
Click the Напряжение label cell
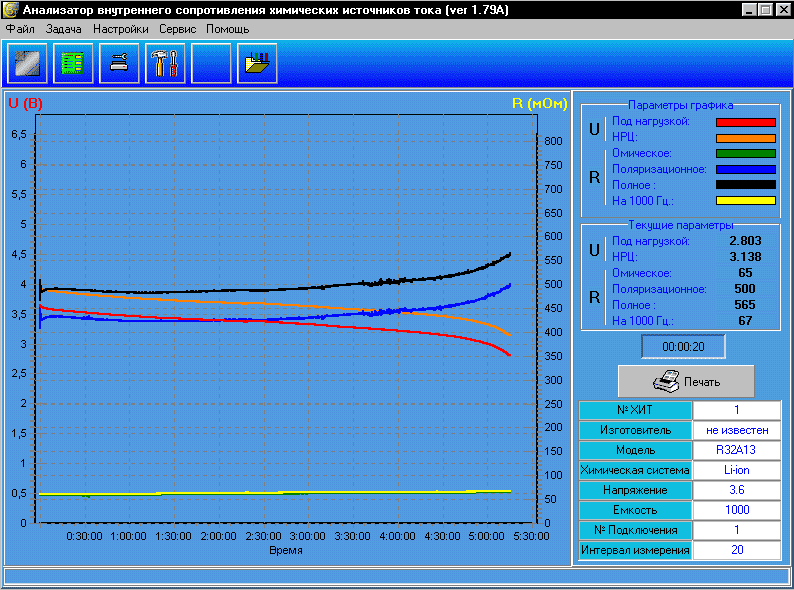pyautogui.click(x=635, y=490)
